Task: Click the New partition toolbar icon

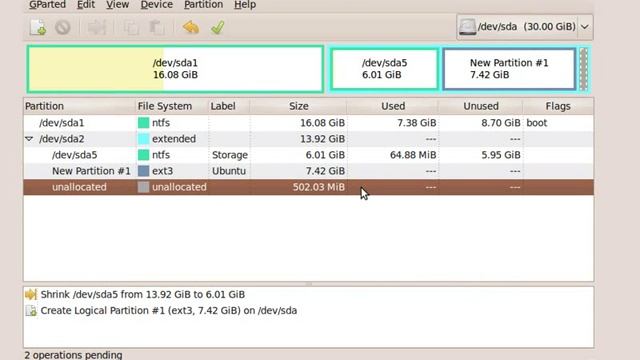Action: [x=38, y=27]
